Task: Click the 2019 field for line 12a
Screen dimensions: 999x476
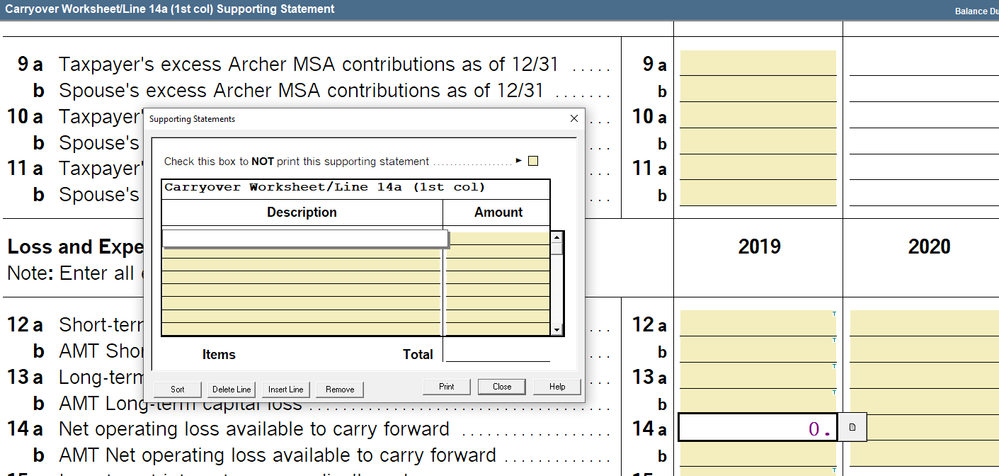Action: point(757,324)
